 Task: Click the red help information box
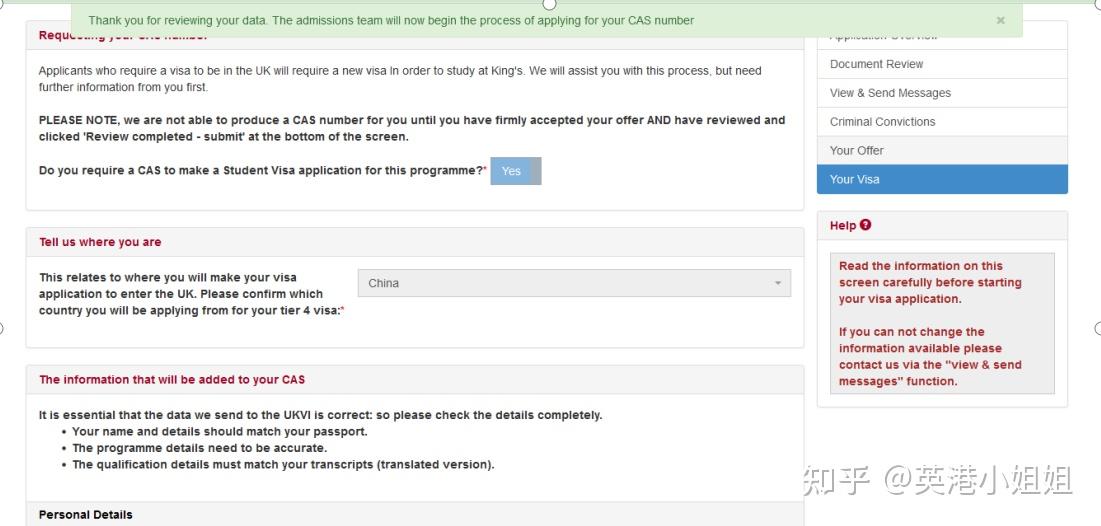tap(942, 323)
